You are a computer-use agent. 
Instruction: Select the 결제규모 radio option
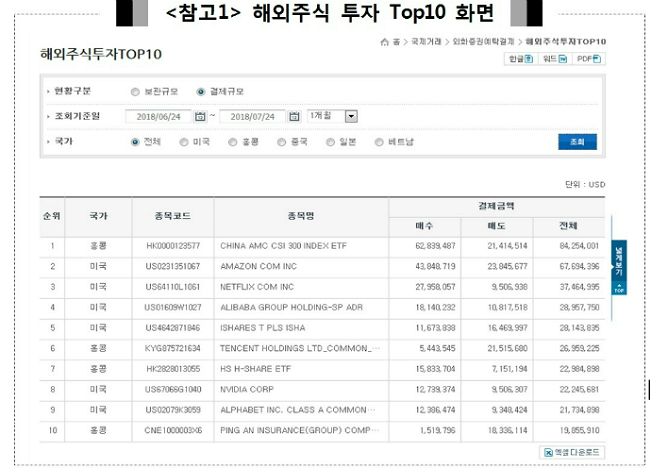[201, 91]
